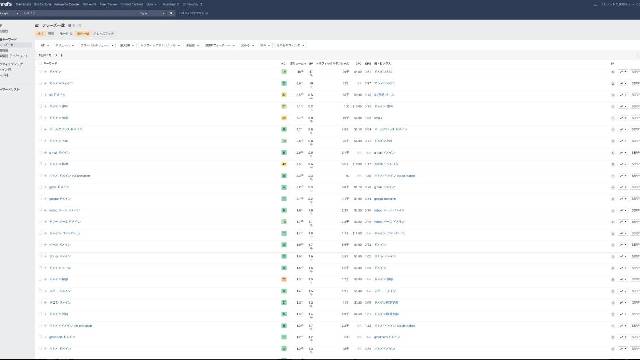Open the グローバルボリューム filter dropdown
Viewport: 640px width, 360px height.
tap(97, 45)
